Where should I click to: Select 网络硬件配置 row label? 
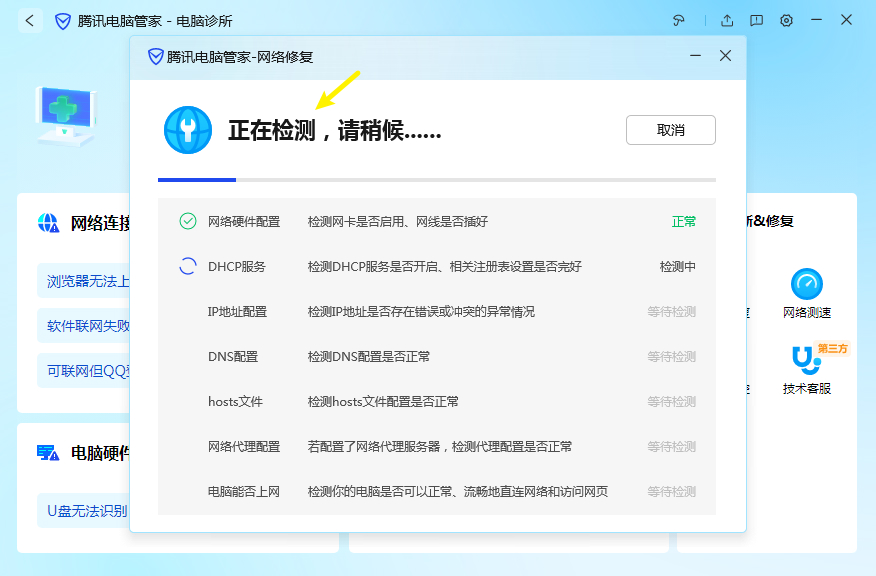244,222
